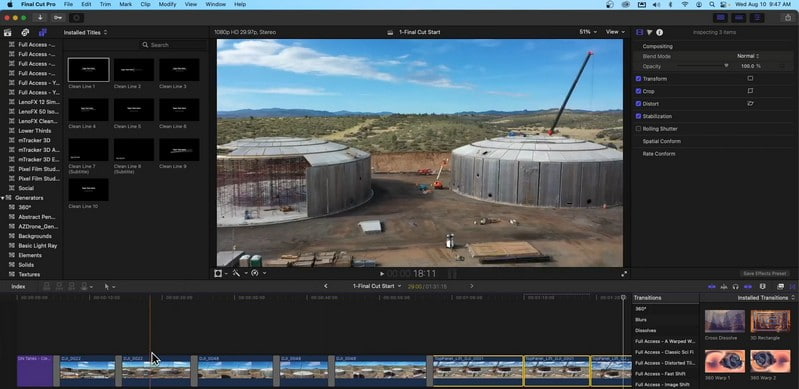Click the Background Tasks circle button
The image size is (799, 389).
pyautogui.click(x=76, y=18)
